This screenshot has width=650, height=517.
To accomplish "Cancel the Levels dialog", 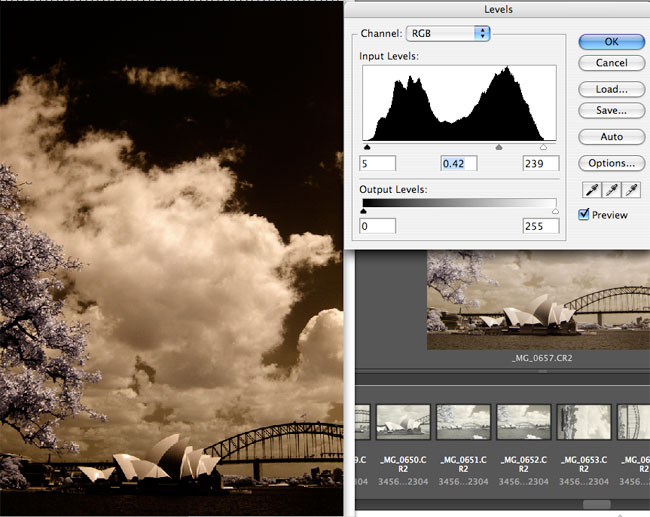I will 611,63.
